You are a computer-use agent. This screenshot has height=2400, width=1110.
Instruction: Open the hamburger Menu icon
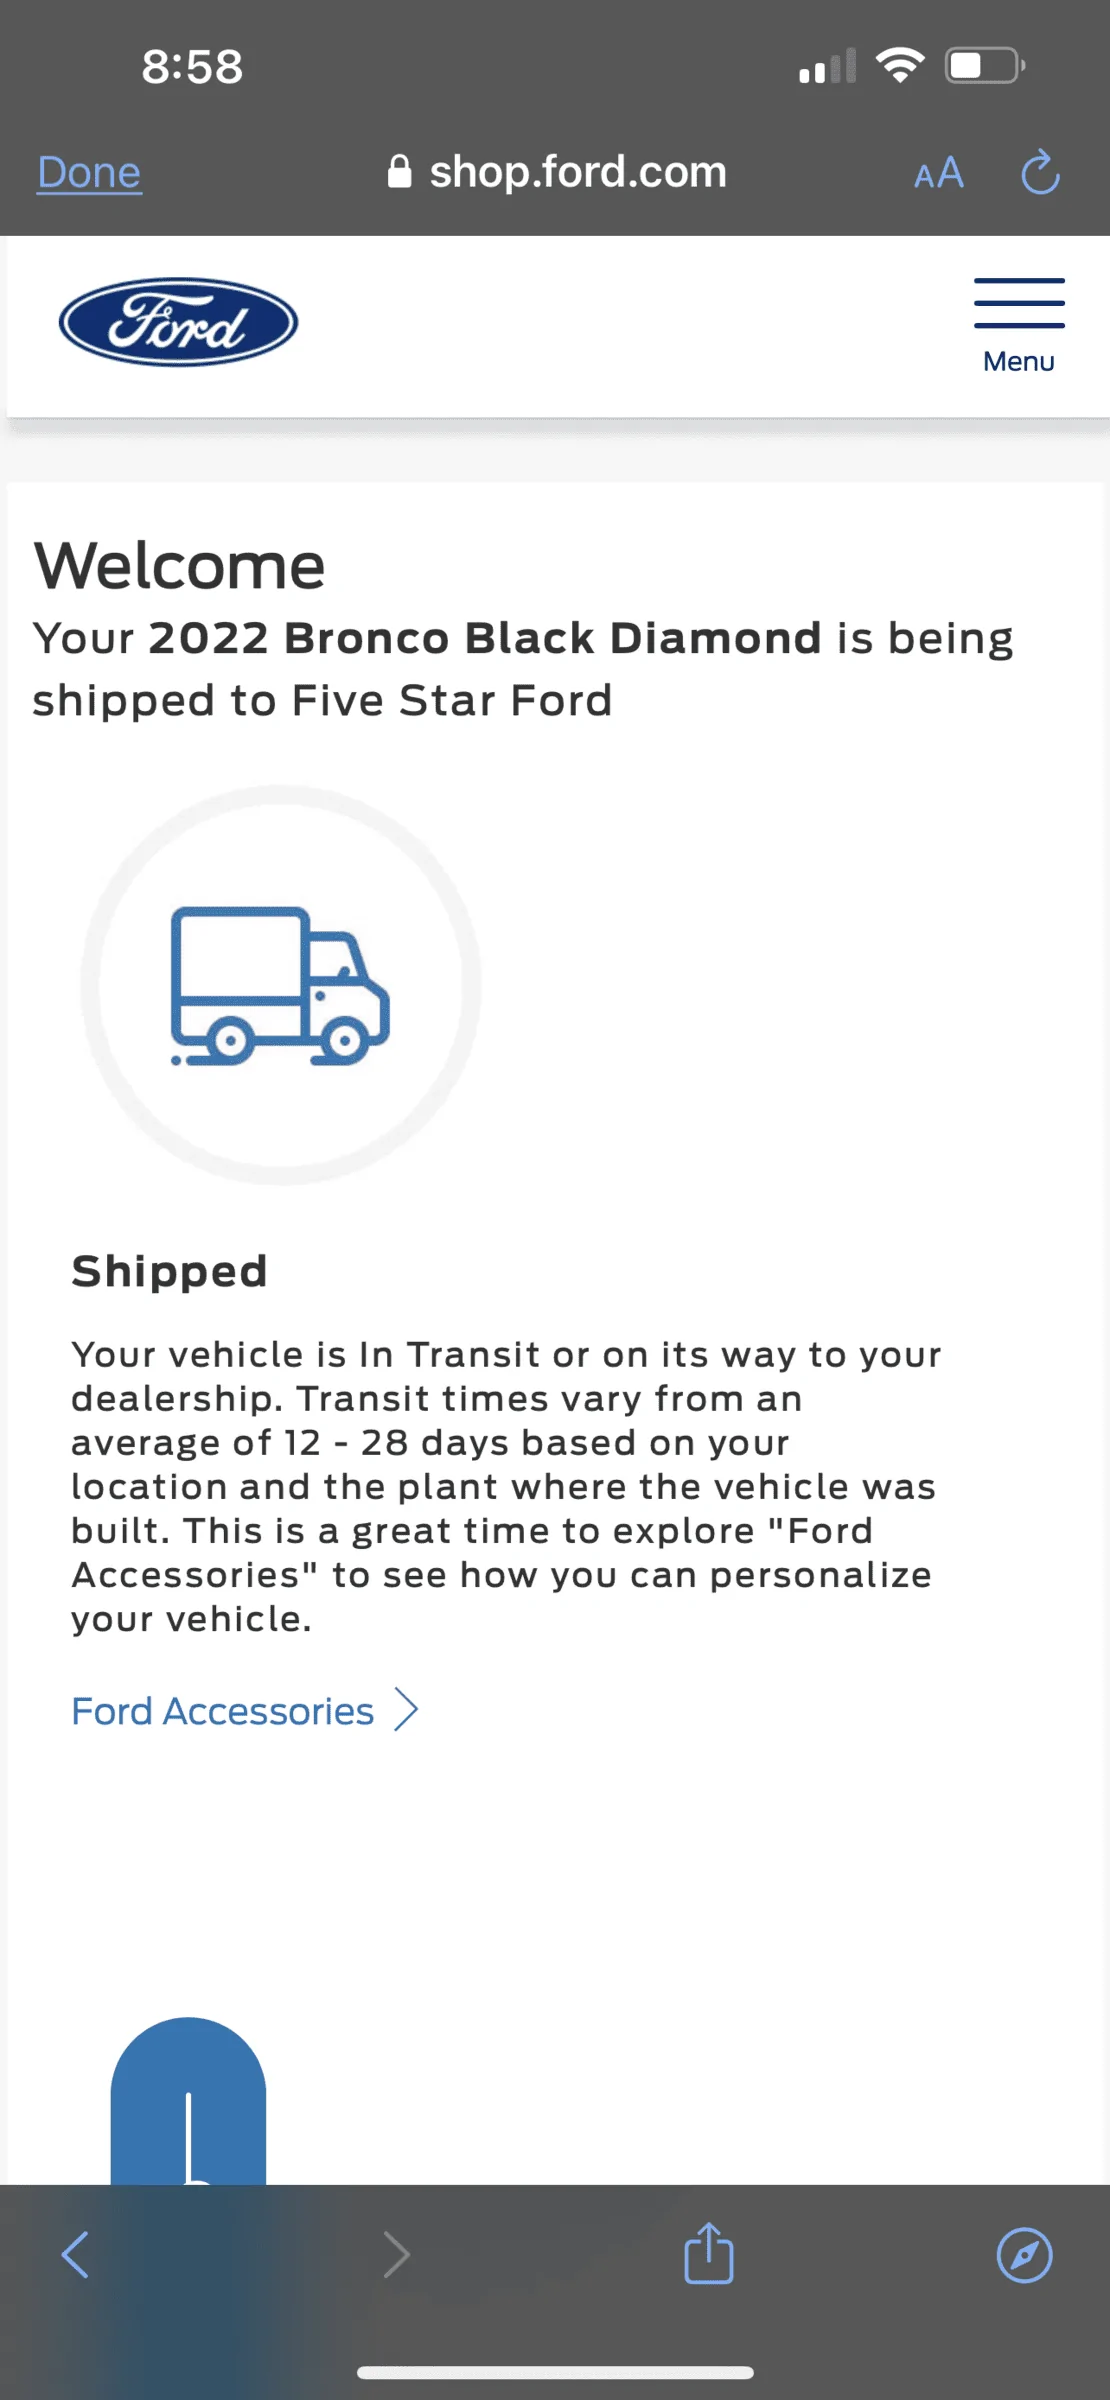tap(1019, 303)
